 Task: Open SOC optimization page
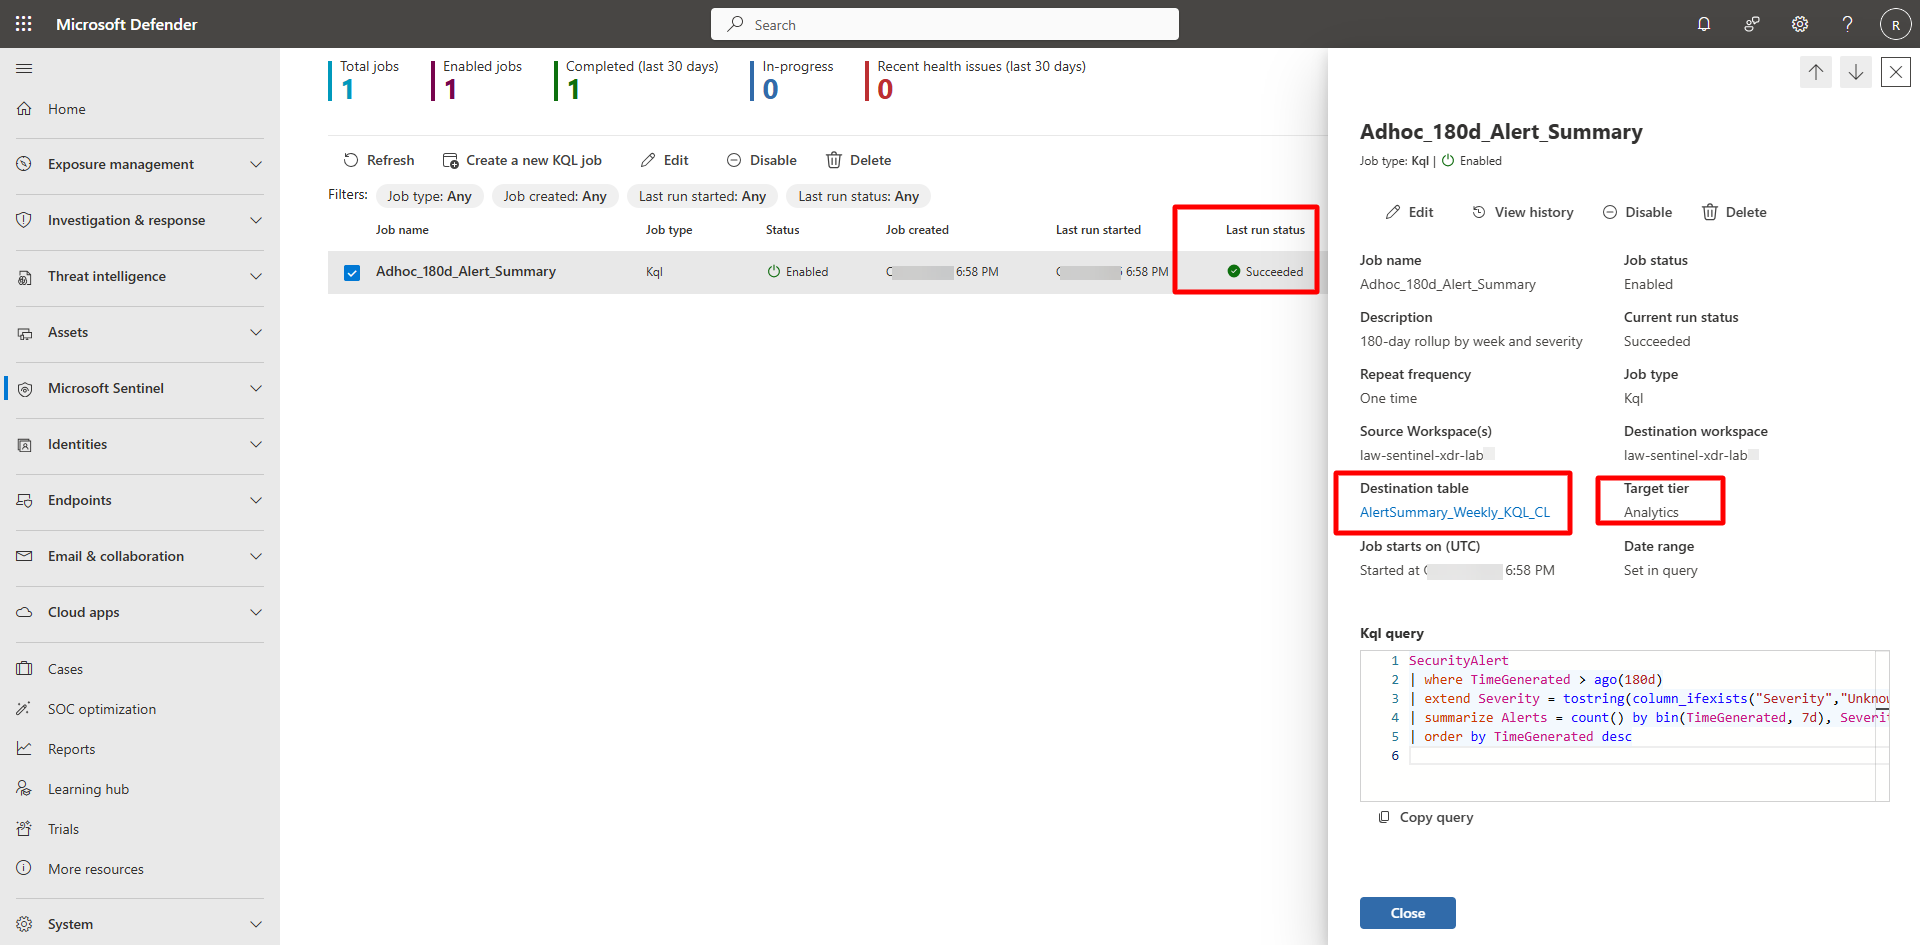[x=102, y=709]
